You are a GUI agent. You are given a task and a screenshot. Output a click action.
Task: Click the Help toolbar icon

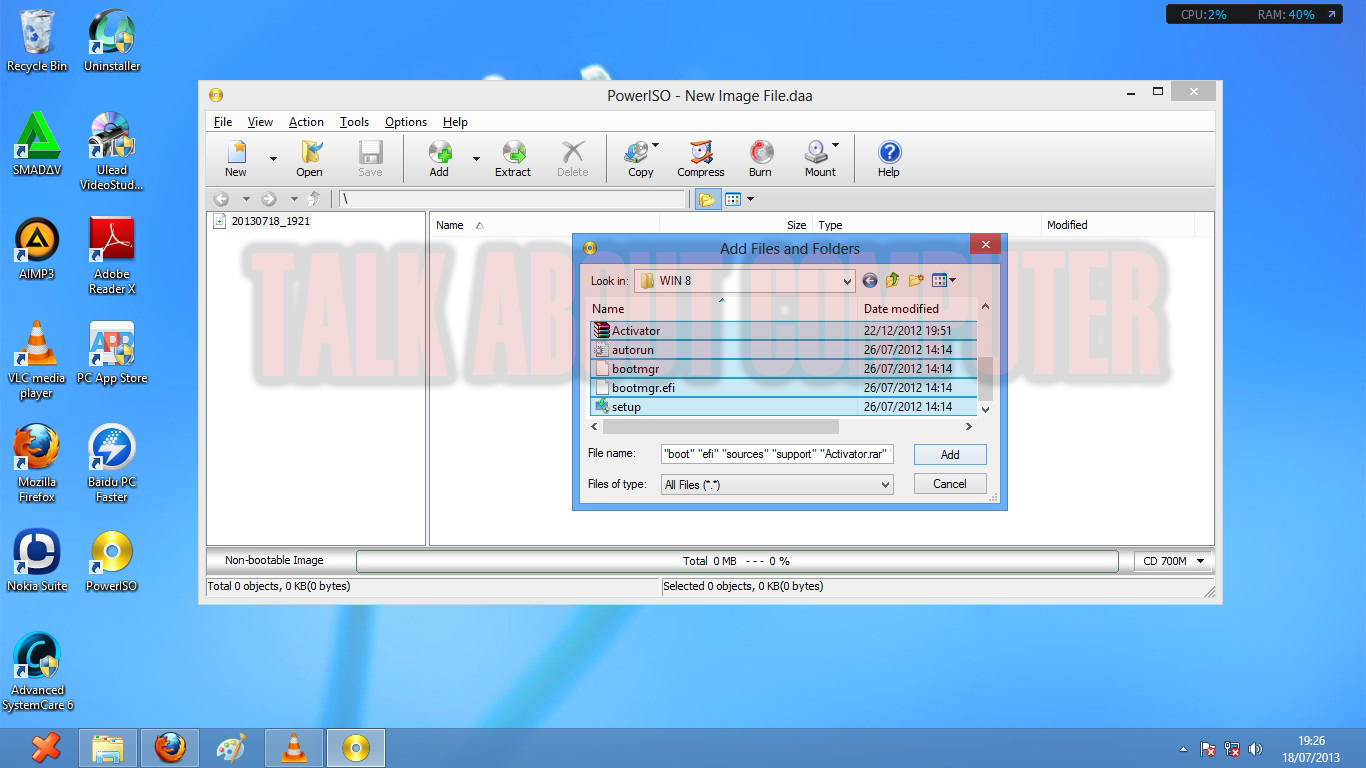889,158
